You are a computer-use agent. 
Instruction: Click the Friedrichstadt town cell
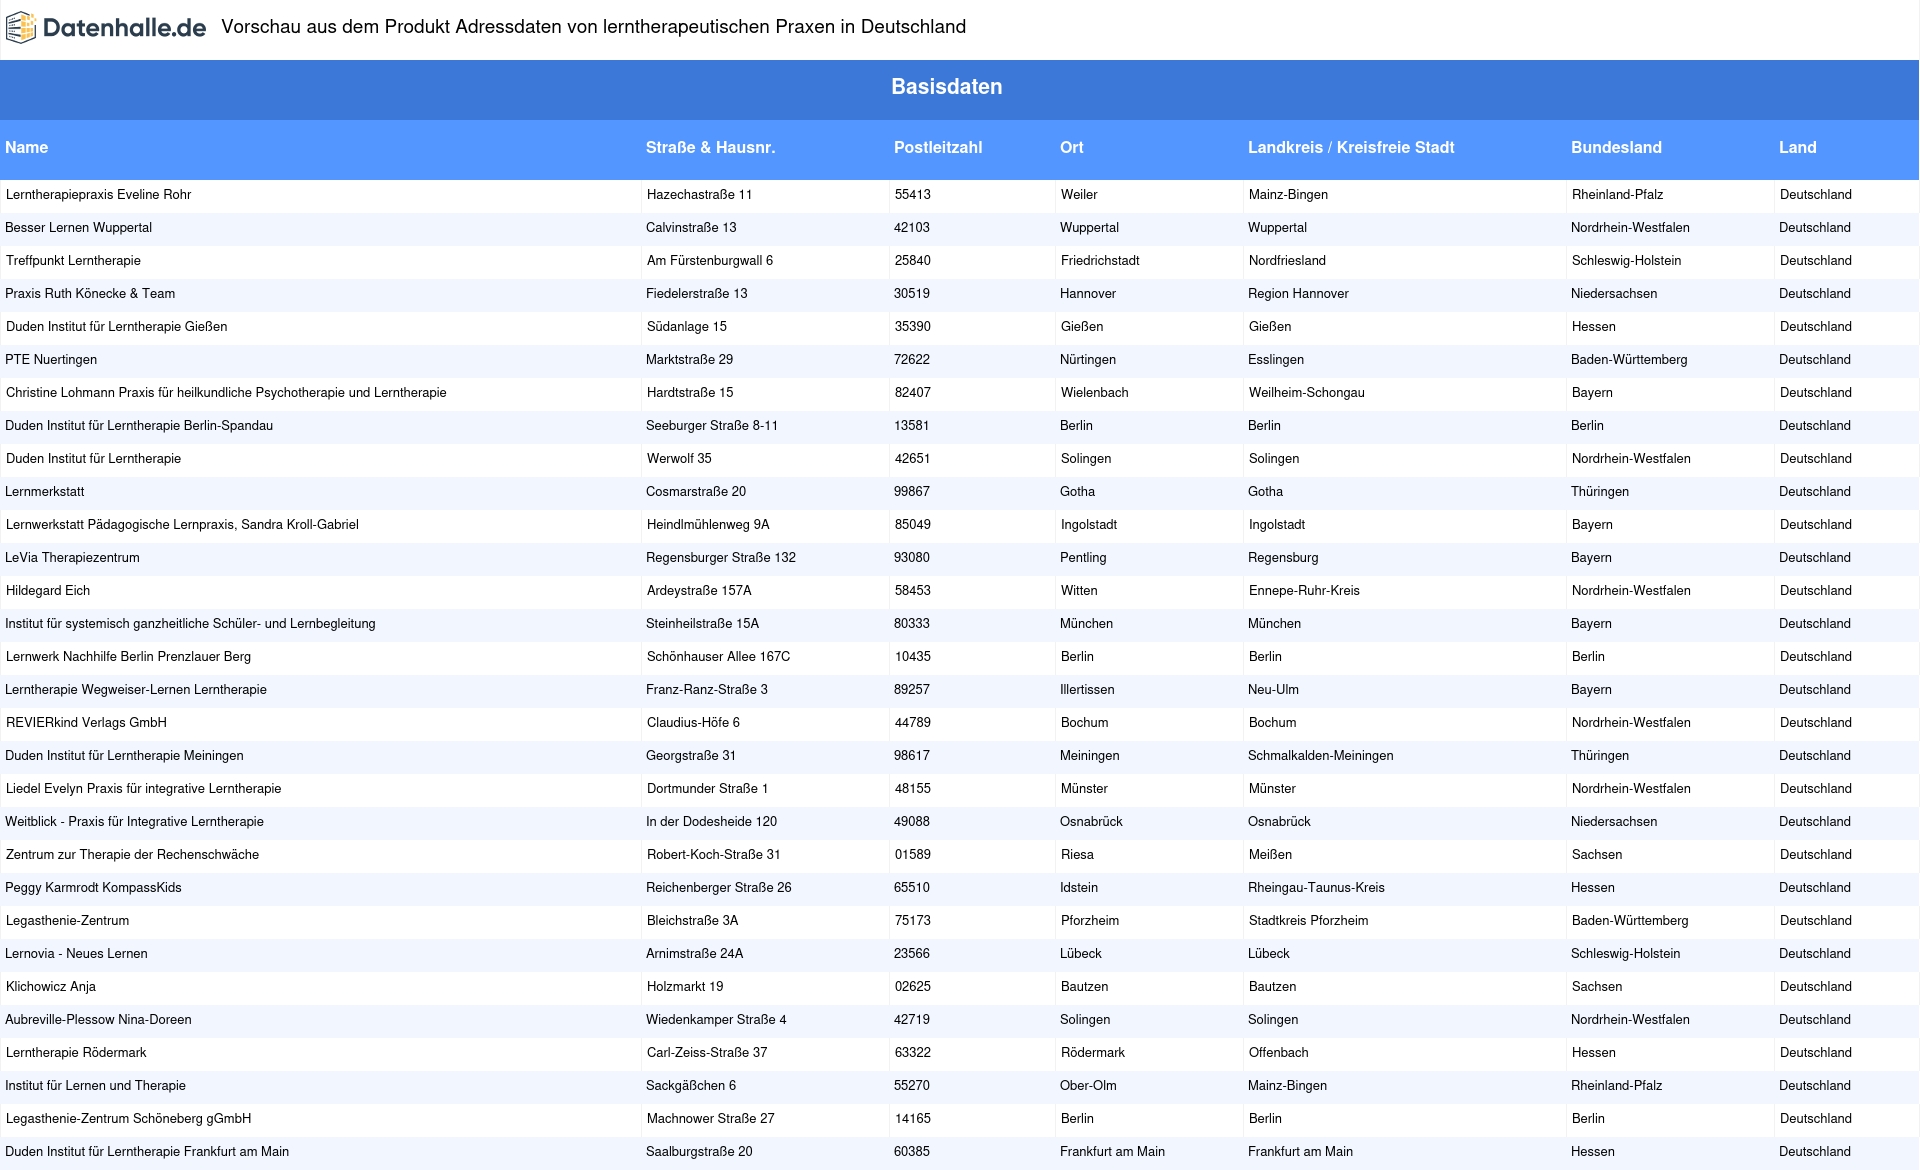point(1100,261)
